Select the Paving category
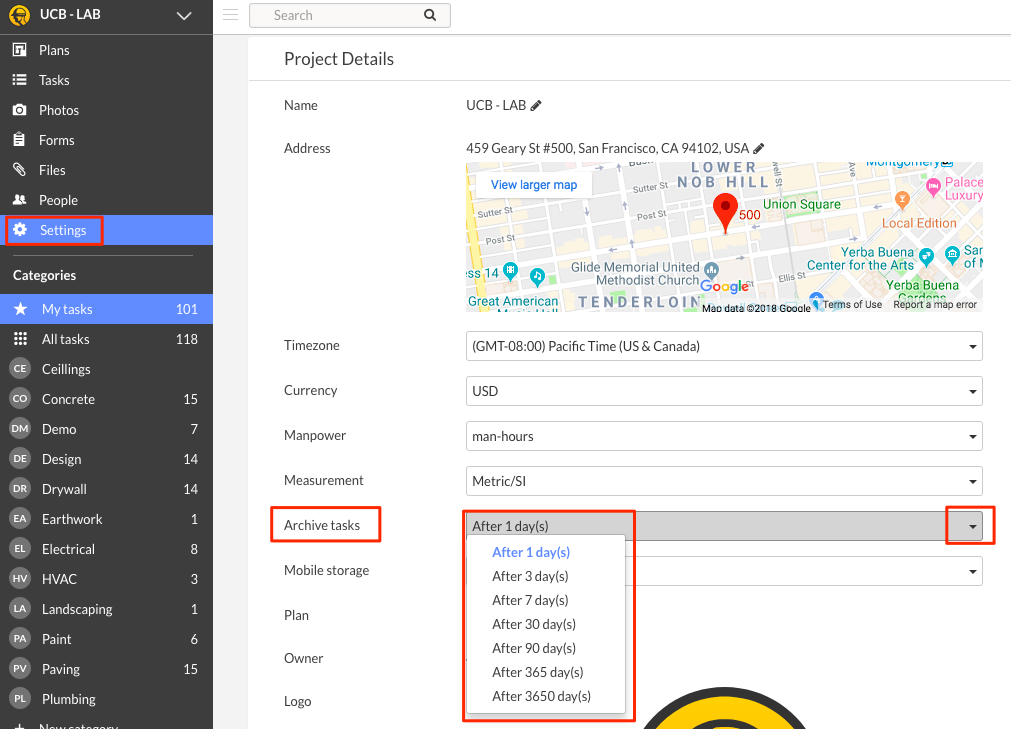The image size is (1011, 729). tap(106, 668)
